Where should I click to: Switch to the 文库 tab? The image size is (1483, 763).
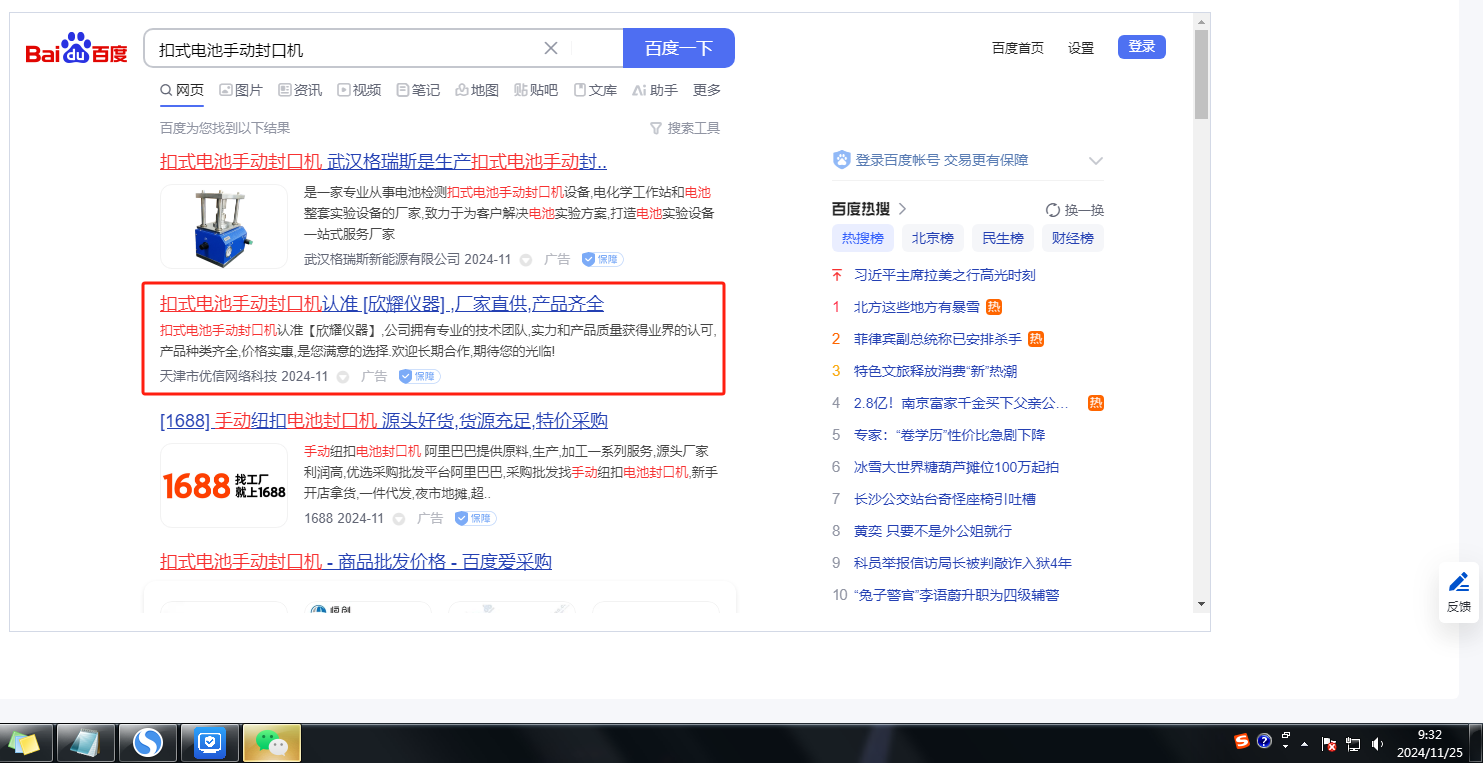(595, 90)
